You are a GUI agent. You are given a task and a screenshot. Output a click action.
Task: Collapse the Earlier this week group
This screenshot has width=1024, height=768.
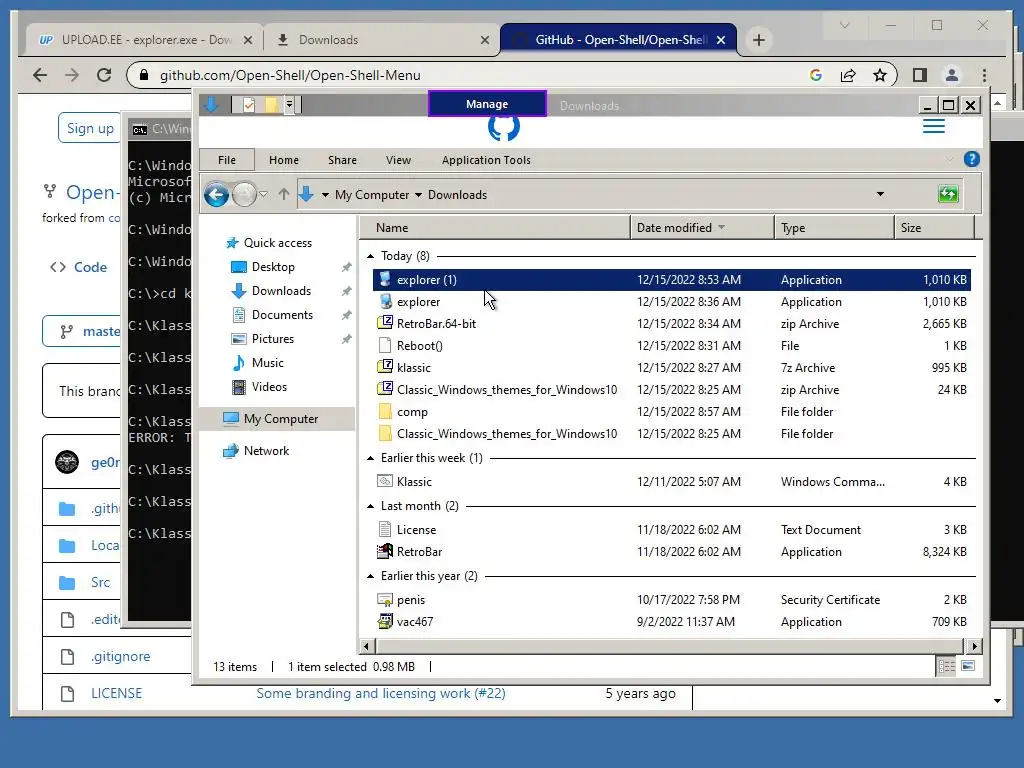point(370,458)
